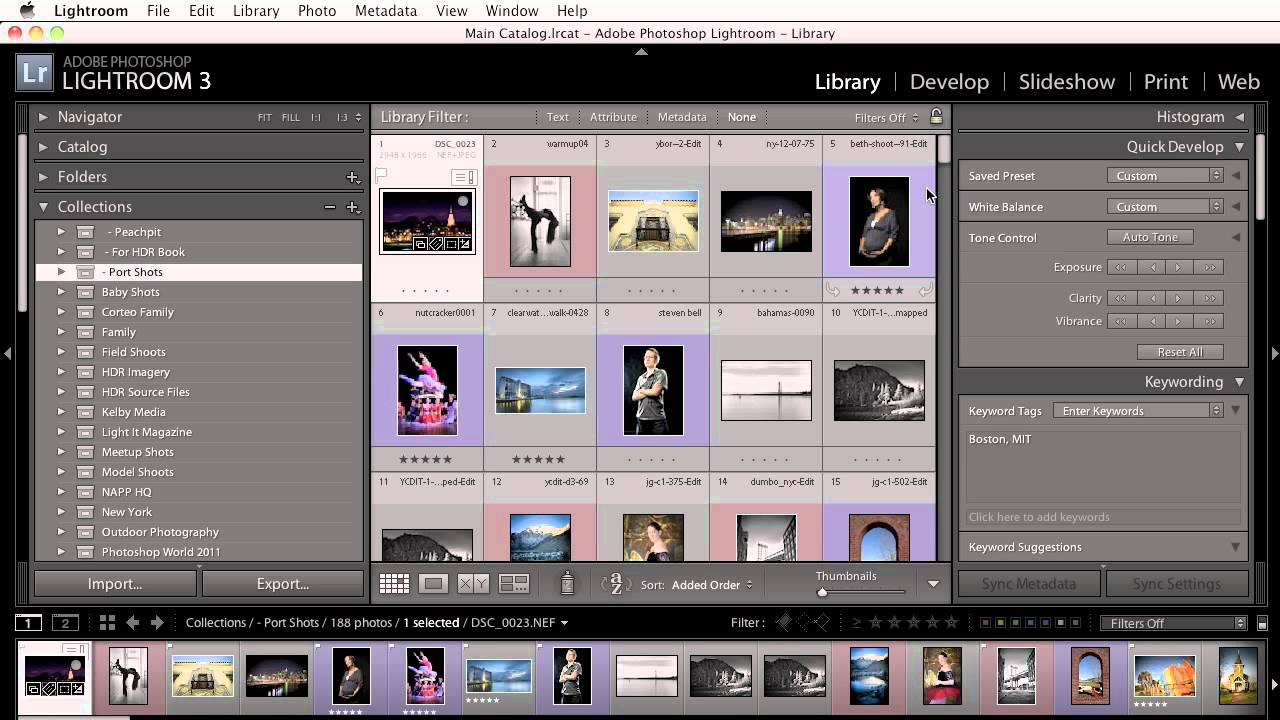
Task: Hide the right panel group arrow
Action: 1274,353
